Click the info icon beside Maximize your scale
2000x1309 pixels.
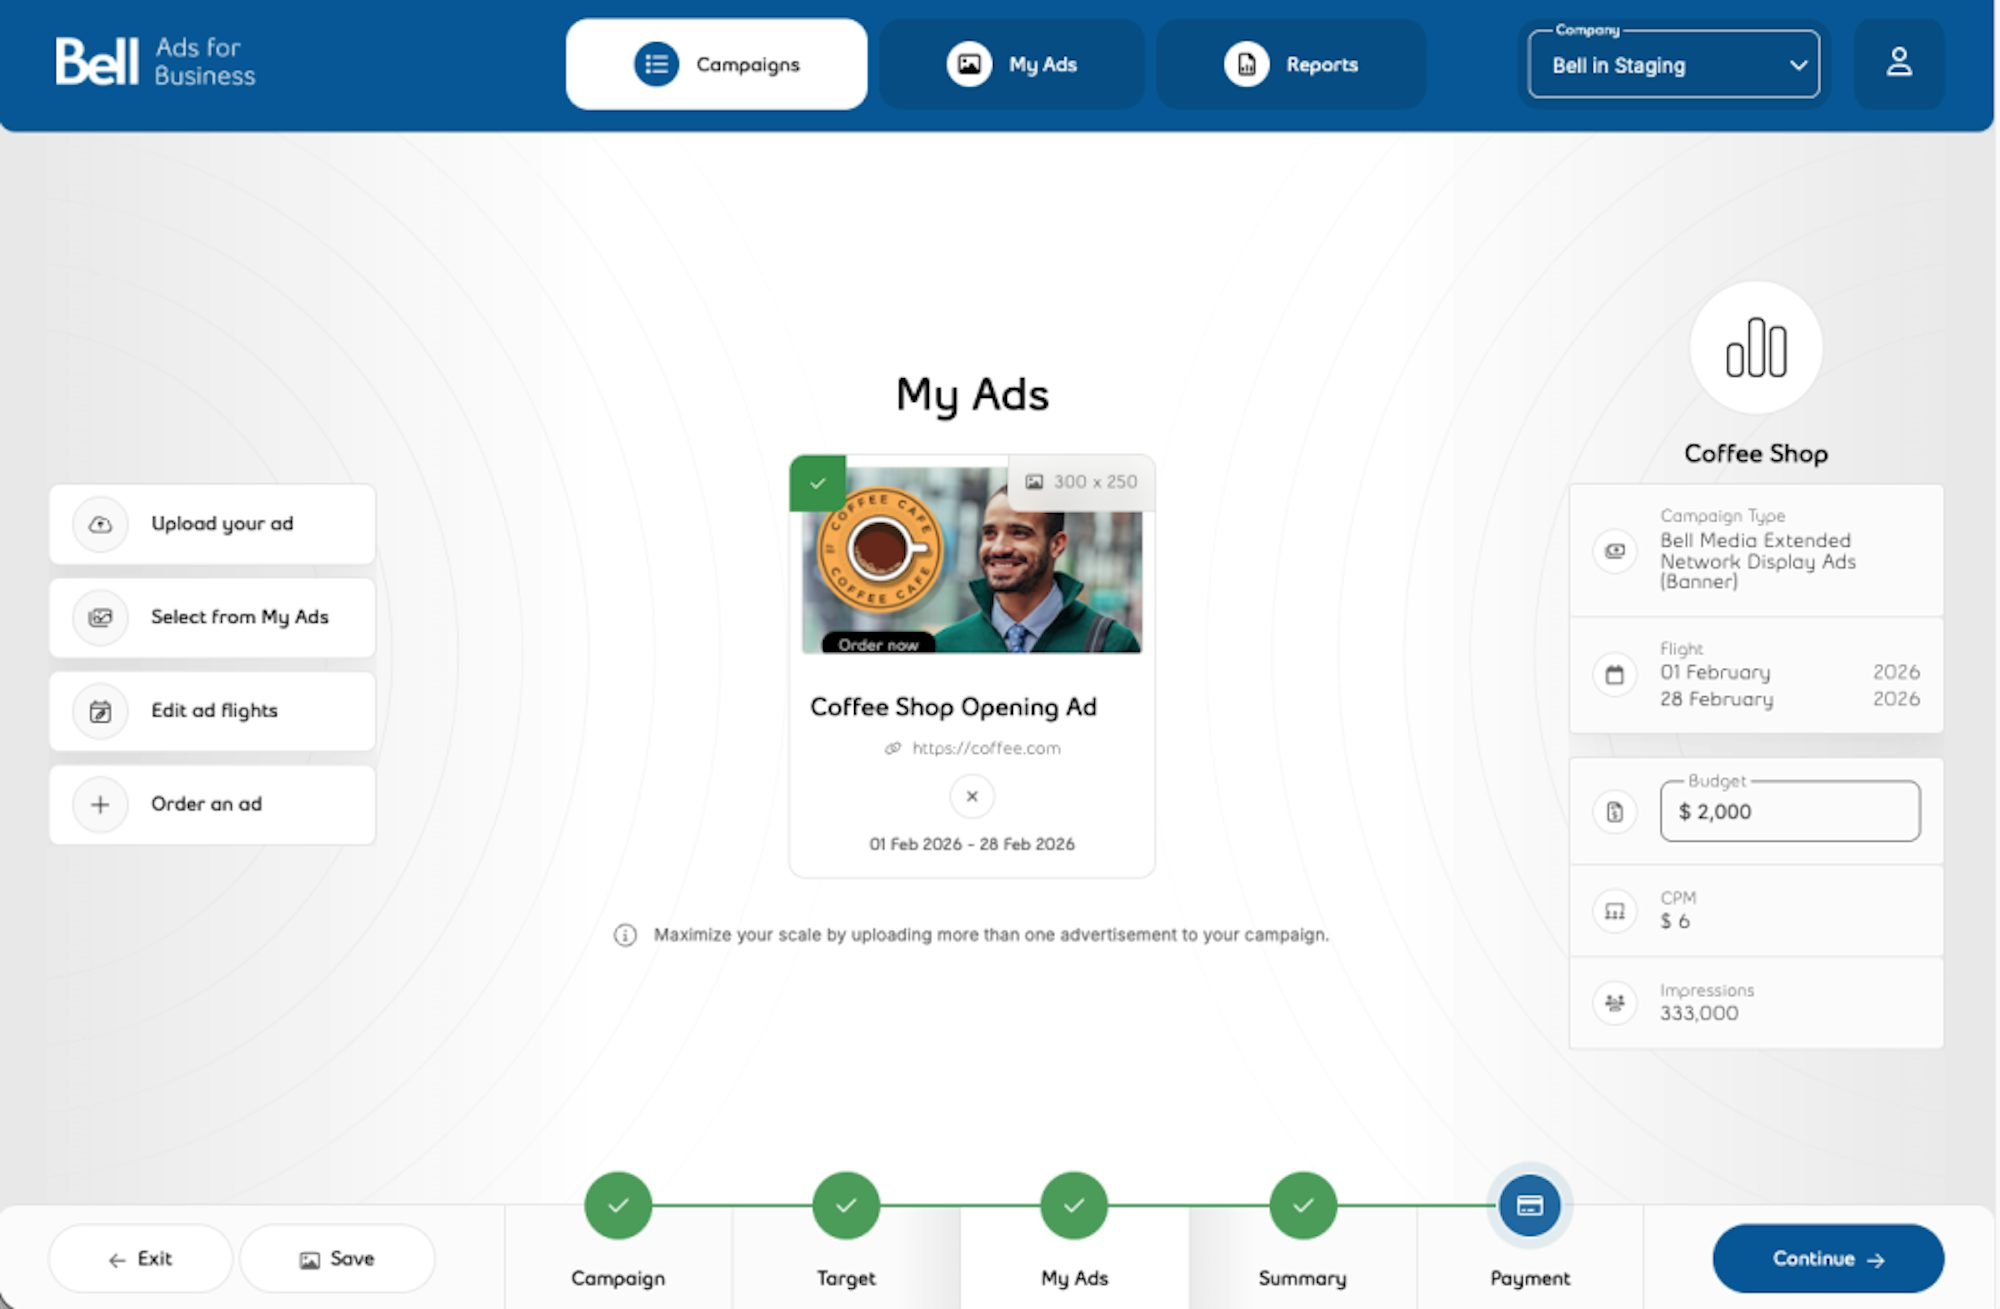[x=625, y=935]
